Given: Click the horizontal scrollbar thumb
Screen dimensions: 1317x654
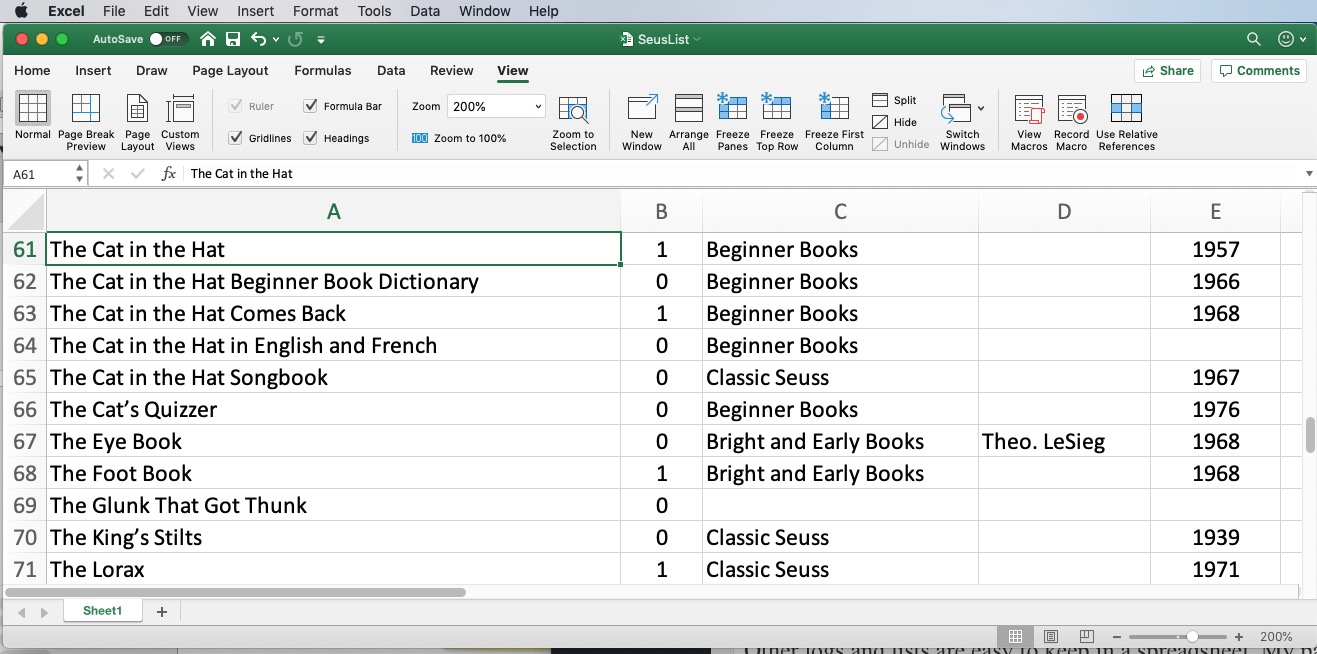Looking at the screenshot, I should [x=237, y=592].
